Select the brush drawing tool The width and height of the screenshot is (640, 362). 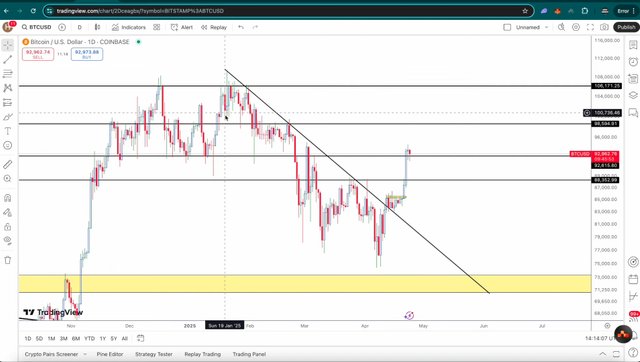coord(7,117)
